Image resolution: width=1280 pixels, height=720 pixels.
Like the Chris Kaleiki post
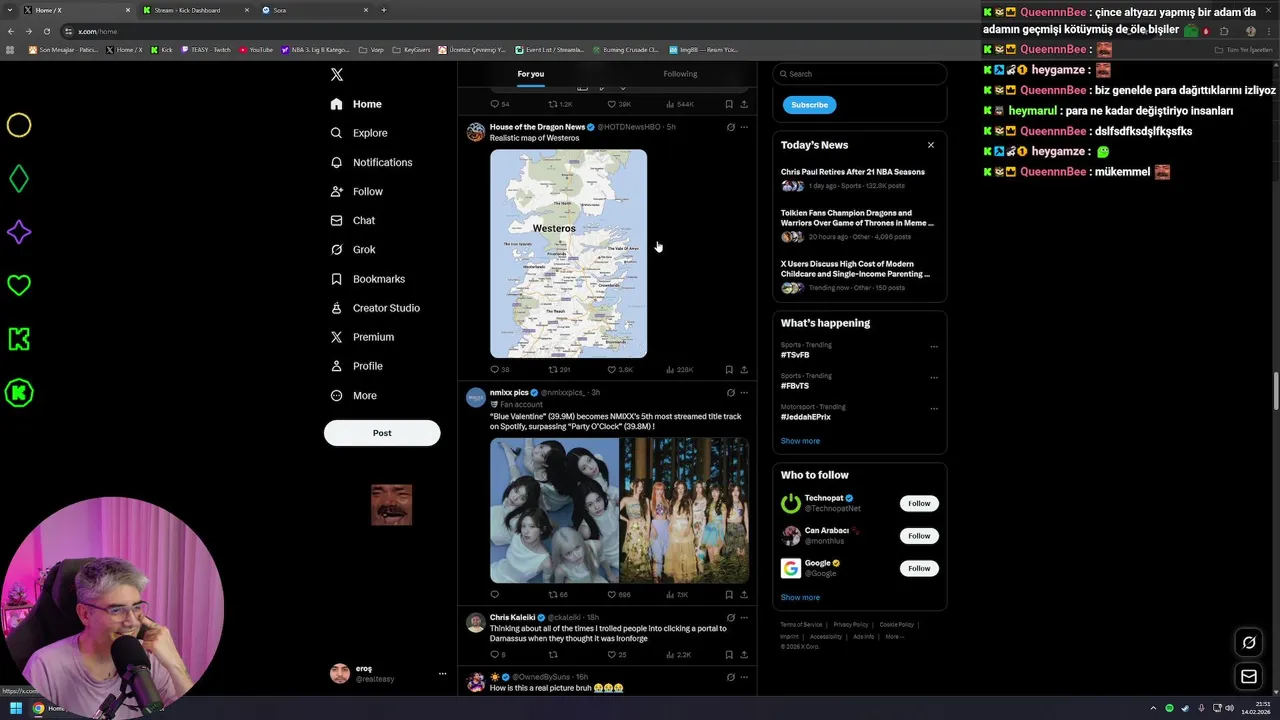(x=617, y=655)
